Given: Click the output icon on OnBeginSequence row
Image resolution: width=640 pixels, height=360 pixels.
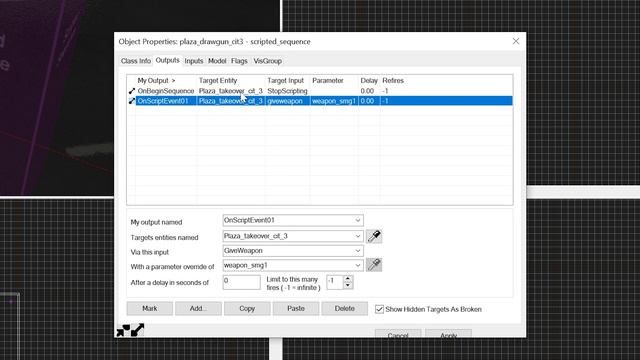Looking at the screenshot, I should [x=131, y=91].
